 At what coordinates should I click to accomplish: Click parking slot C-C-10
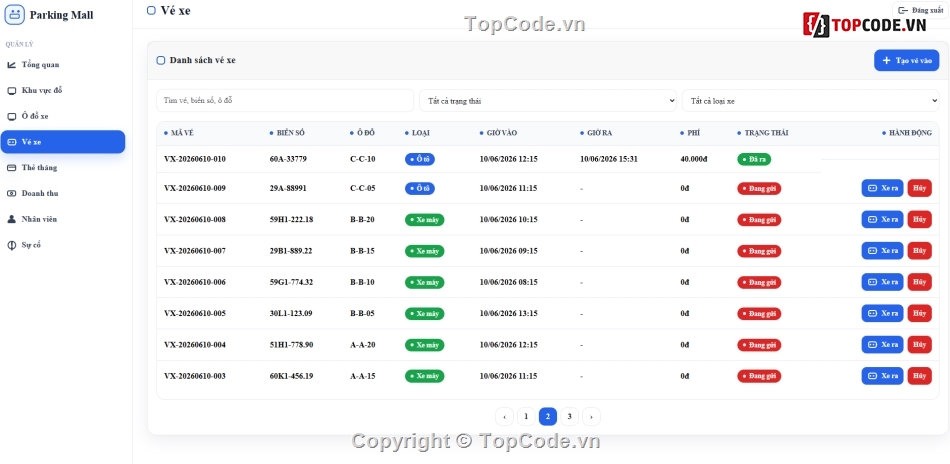[362, 159]
